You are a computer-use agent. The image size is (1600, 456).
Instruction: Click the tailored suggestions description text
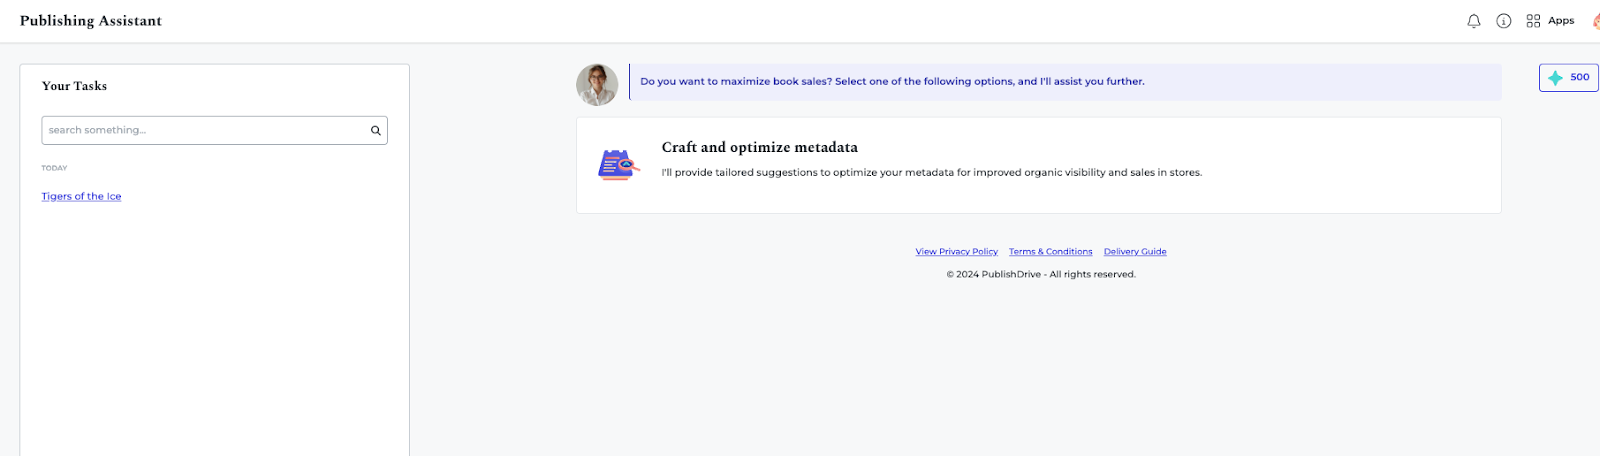931,173
